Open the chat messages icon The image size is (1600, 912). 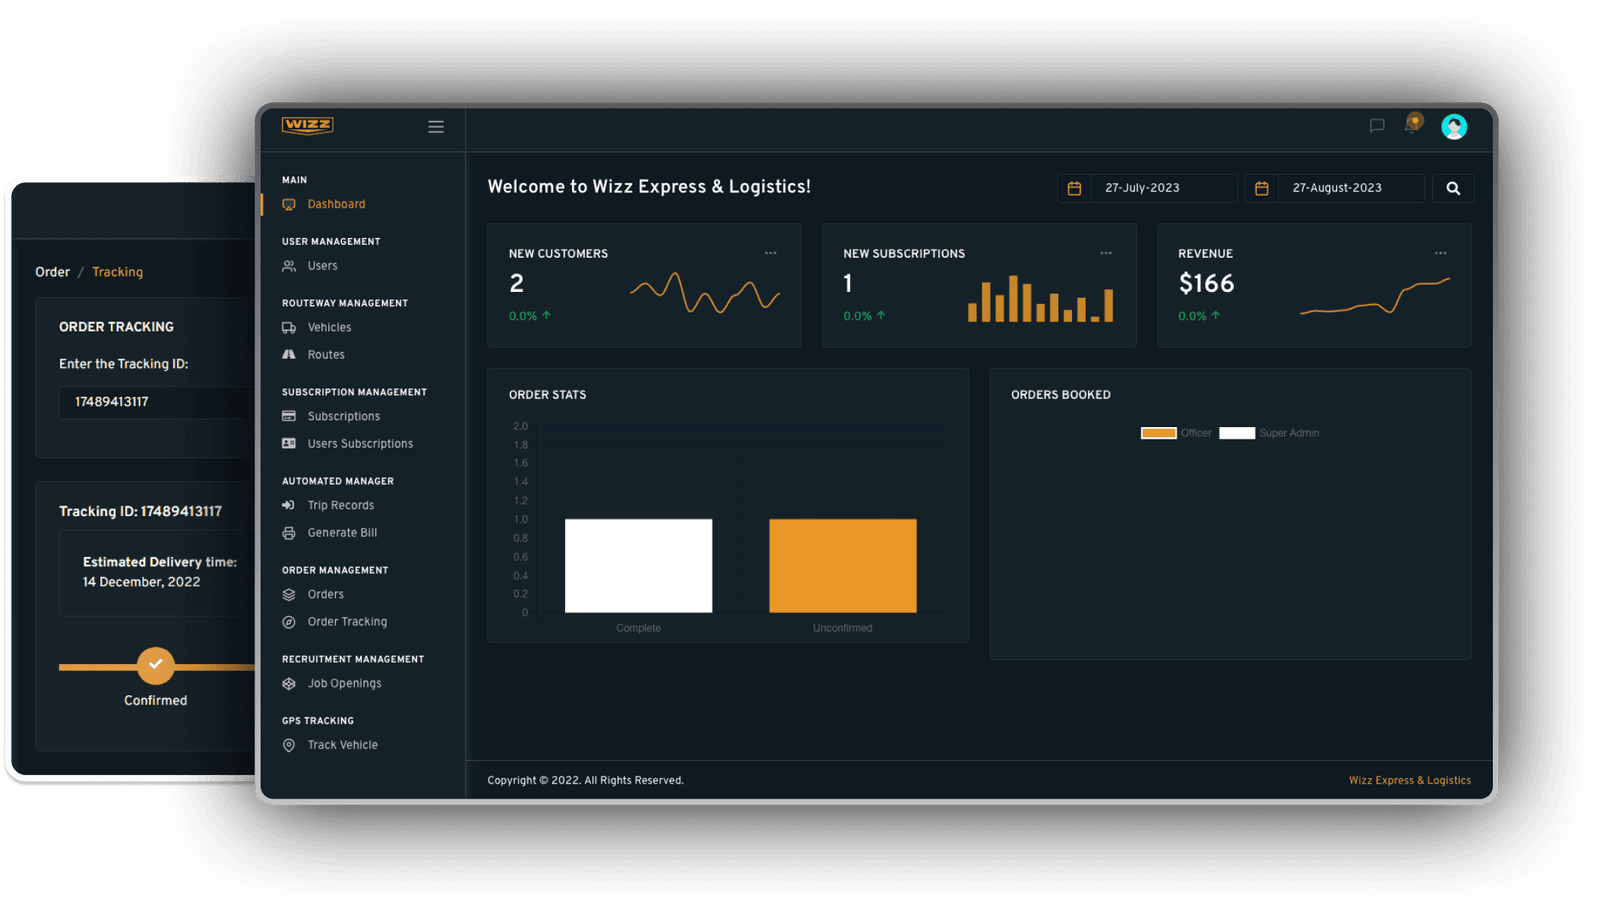(1377, 126)
